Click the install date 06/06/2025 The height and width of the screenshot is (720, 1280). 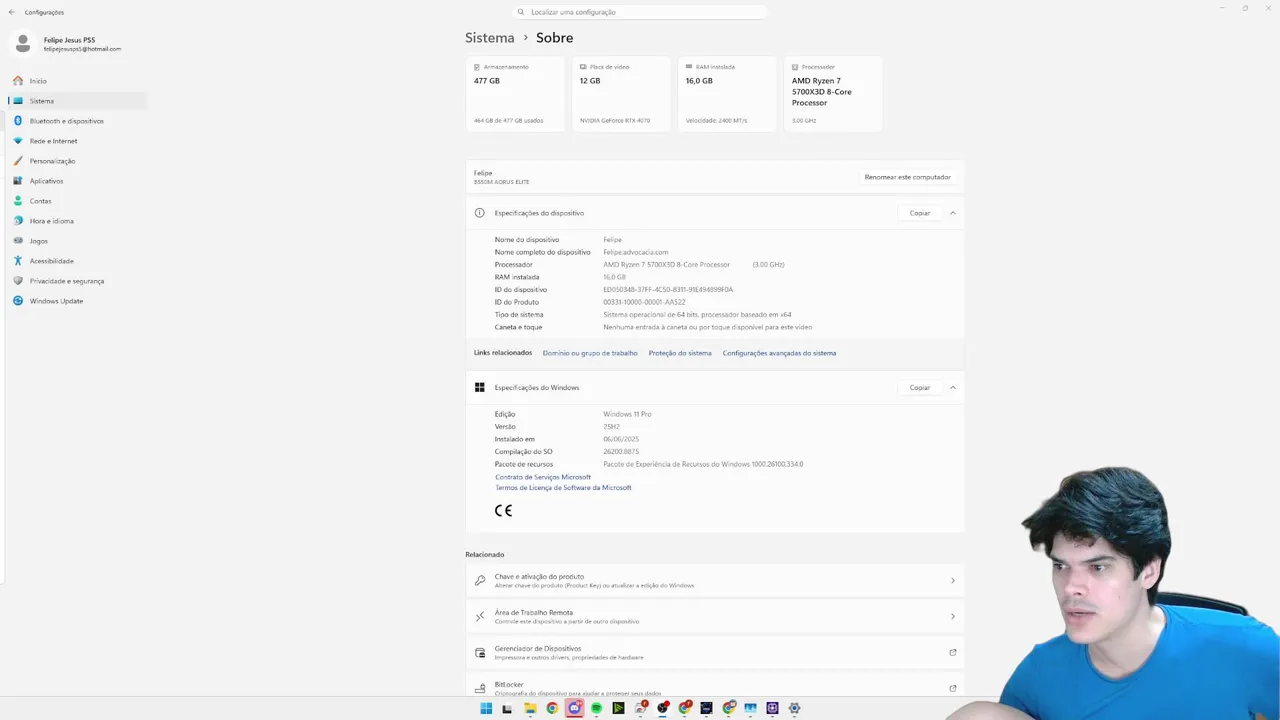[x=621, y=439]
